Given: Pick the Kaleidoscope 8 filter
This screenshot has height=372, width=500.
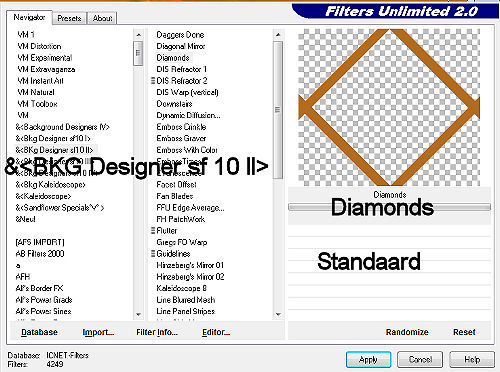Looking at the screenshot, I should tap(181, 288).
